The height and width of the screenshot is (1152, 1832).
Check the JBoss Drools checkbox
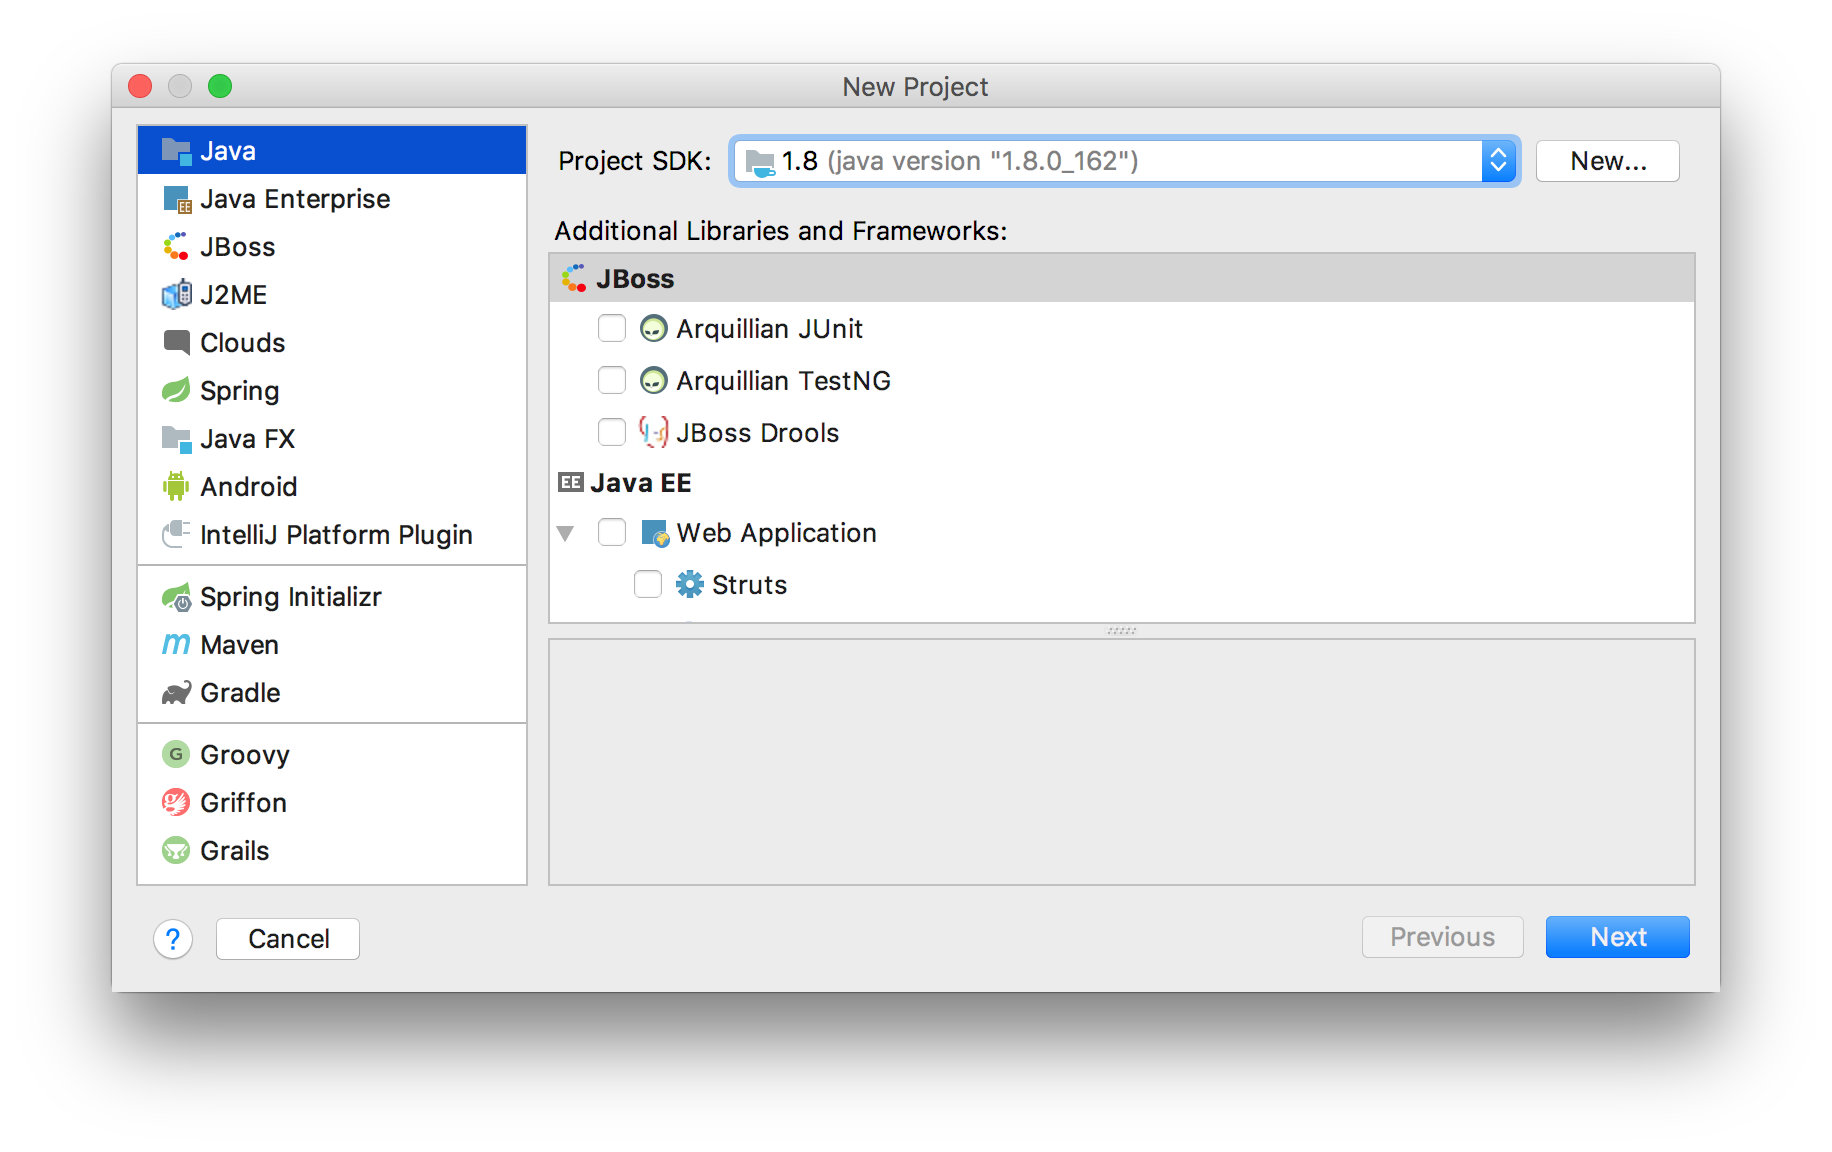tap(612, 433)
